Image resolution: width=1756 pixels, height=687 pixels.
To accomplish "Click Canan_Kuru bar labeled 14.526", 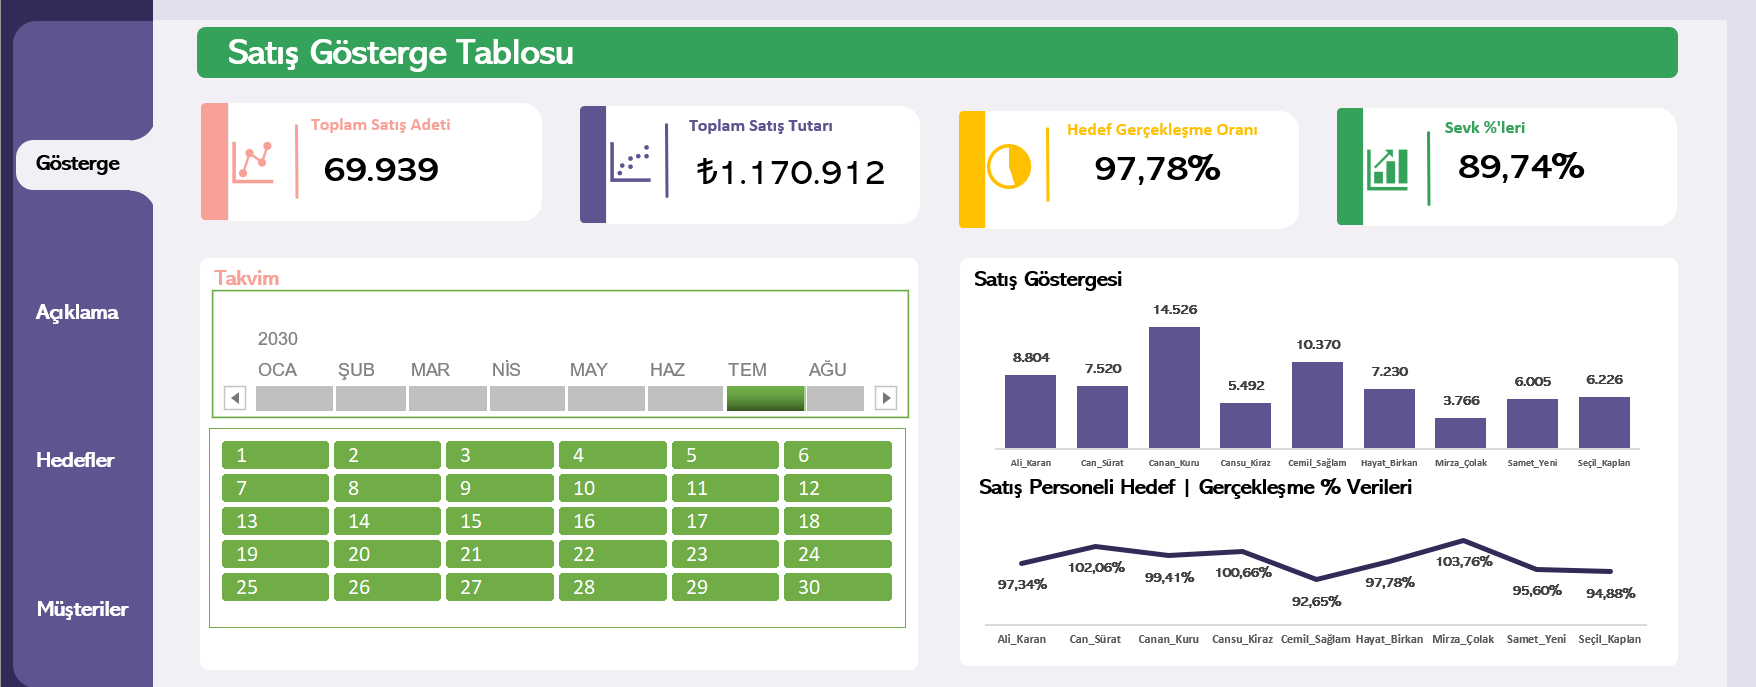I will 1174,387.
